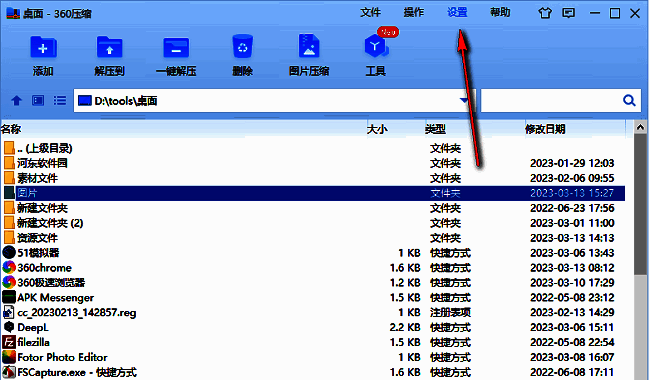Click the filezilla shortcut icon
This screenshot has height=380, width=650.
tap(9, 342)
